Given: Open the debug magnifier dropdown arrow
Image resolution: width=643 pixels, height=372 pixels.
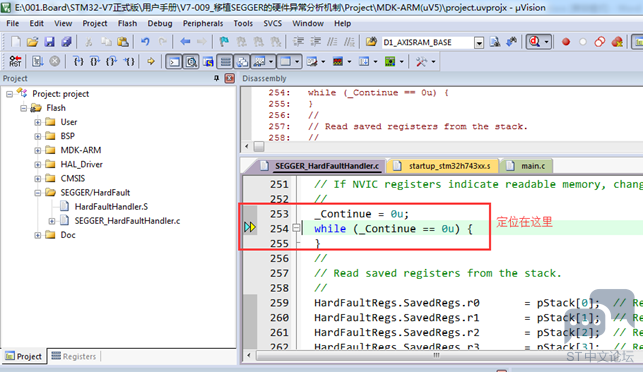Looking at the screenshot, I should click(546, 42).
